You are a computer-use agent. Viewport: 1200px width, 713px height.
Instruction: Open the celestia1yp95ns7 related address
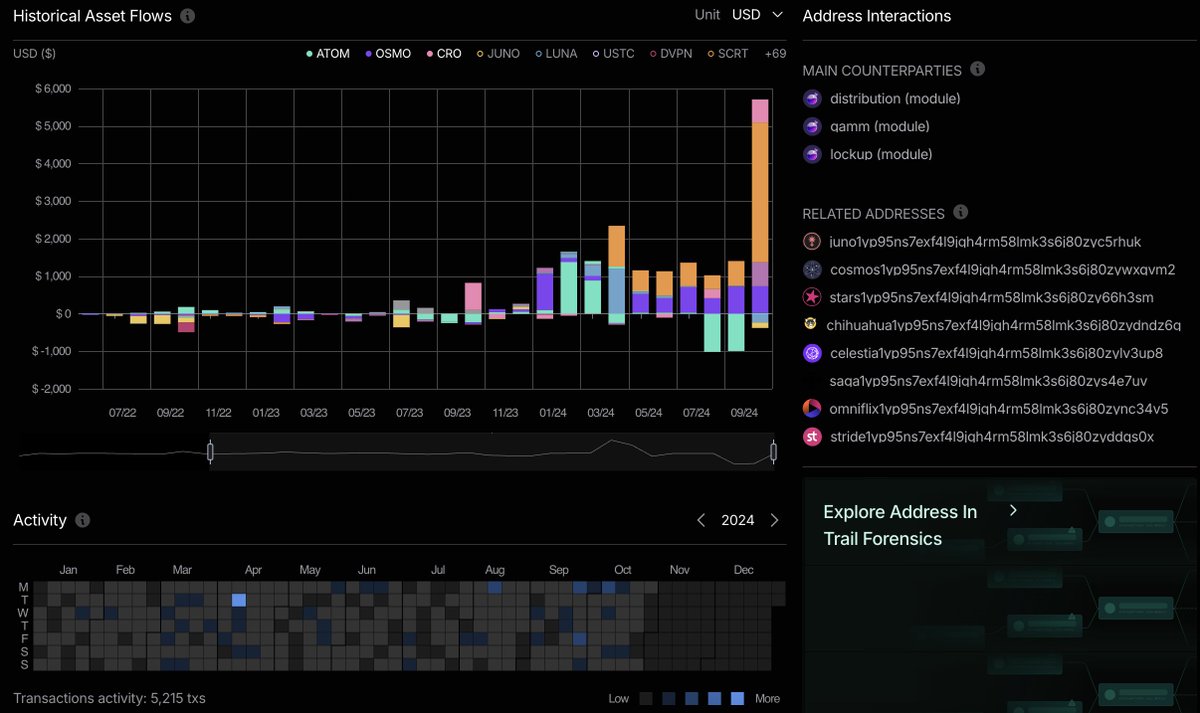996,353
